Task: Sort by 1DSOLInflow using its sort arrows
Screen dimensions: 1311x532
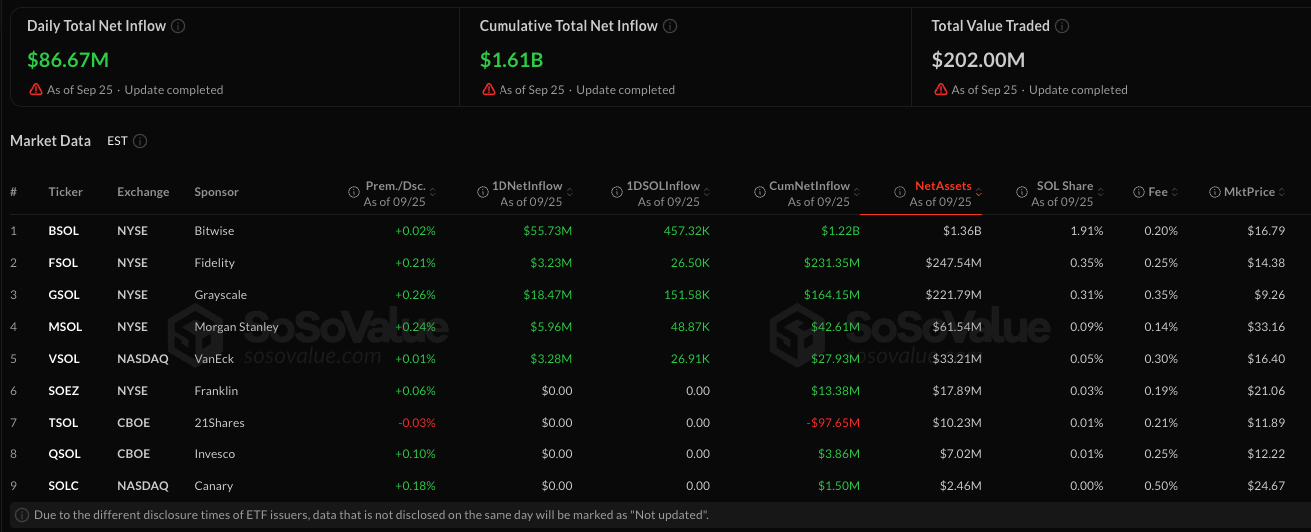Action: click(706, 193)
